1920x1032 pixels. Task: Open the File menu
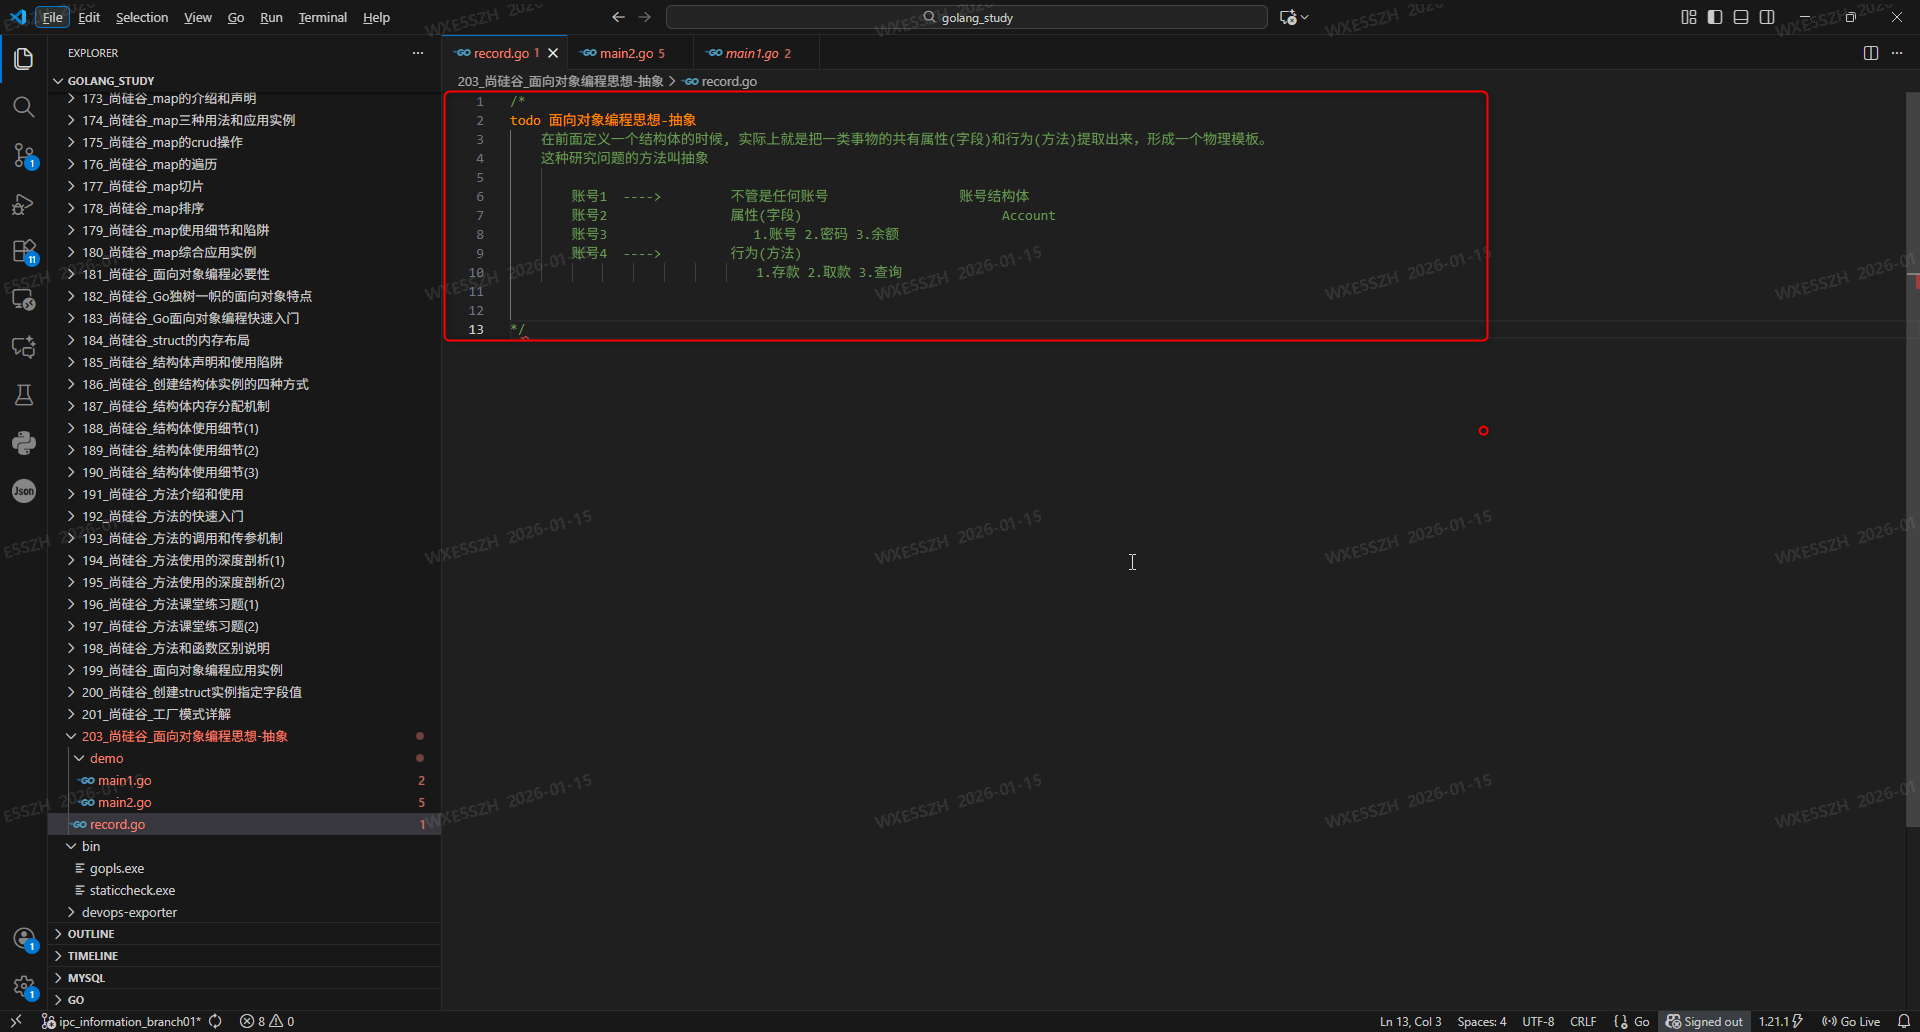pyautogui.click(x=52, y=17)
